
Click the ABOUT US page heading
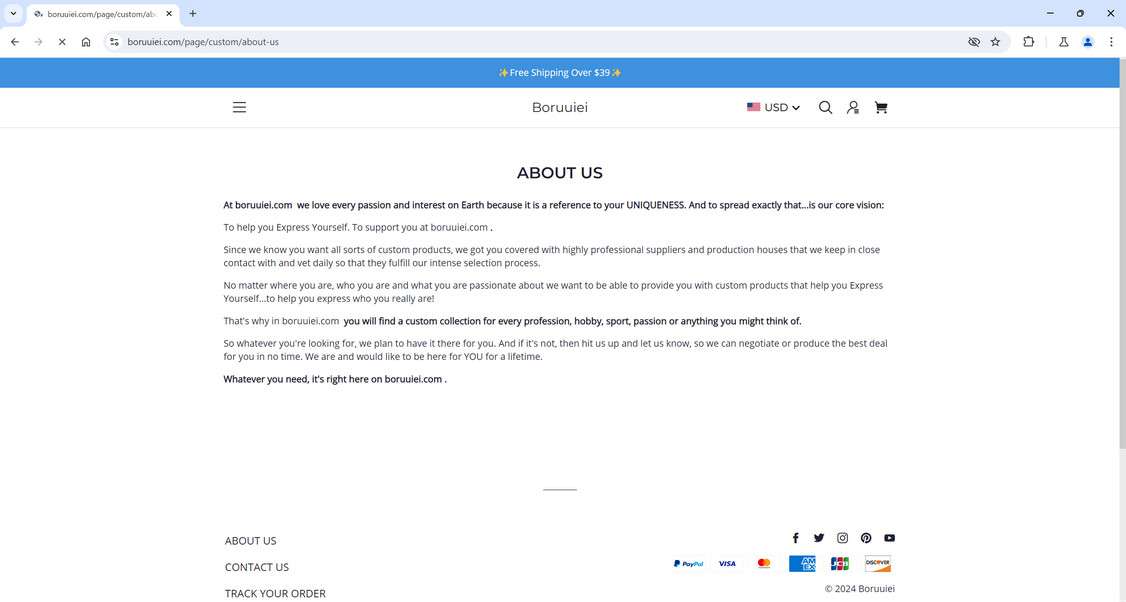(x=559, y=172)
